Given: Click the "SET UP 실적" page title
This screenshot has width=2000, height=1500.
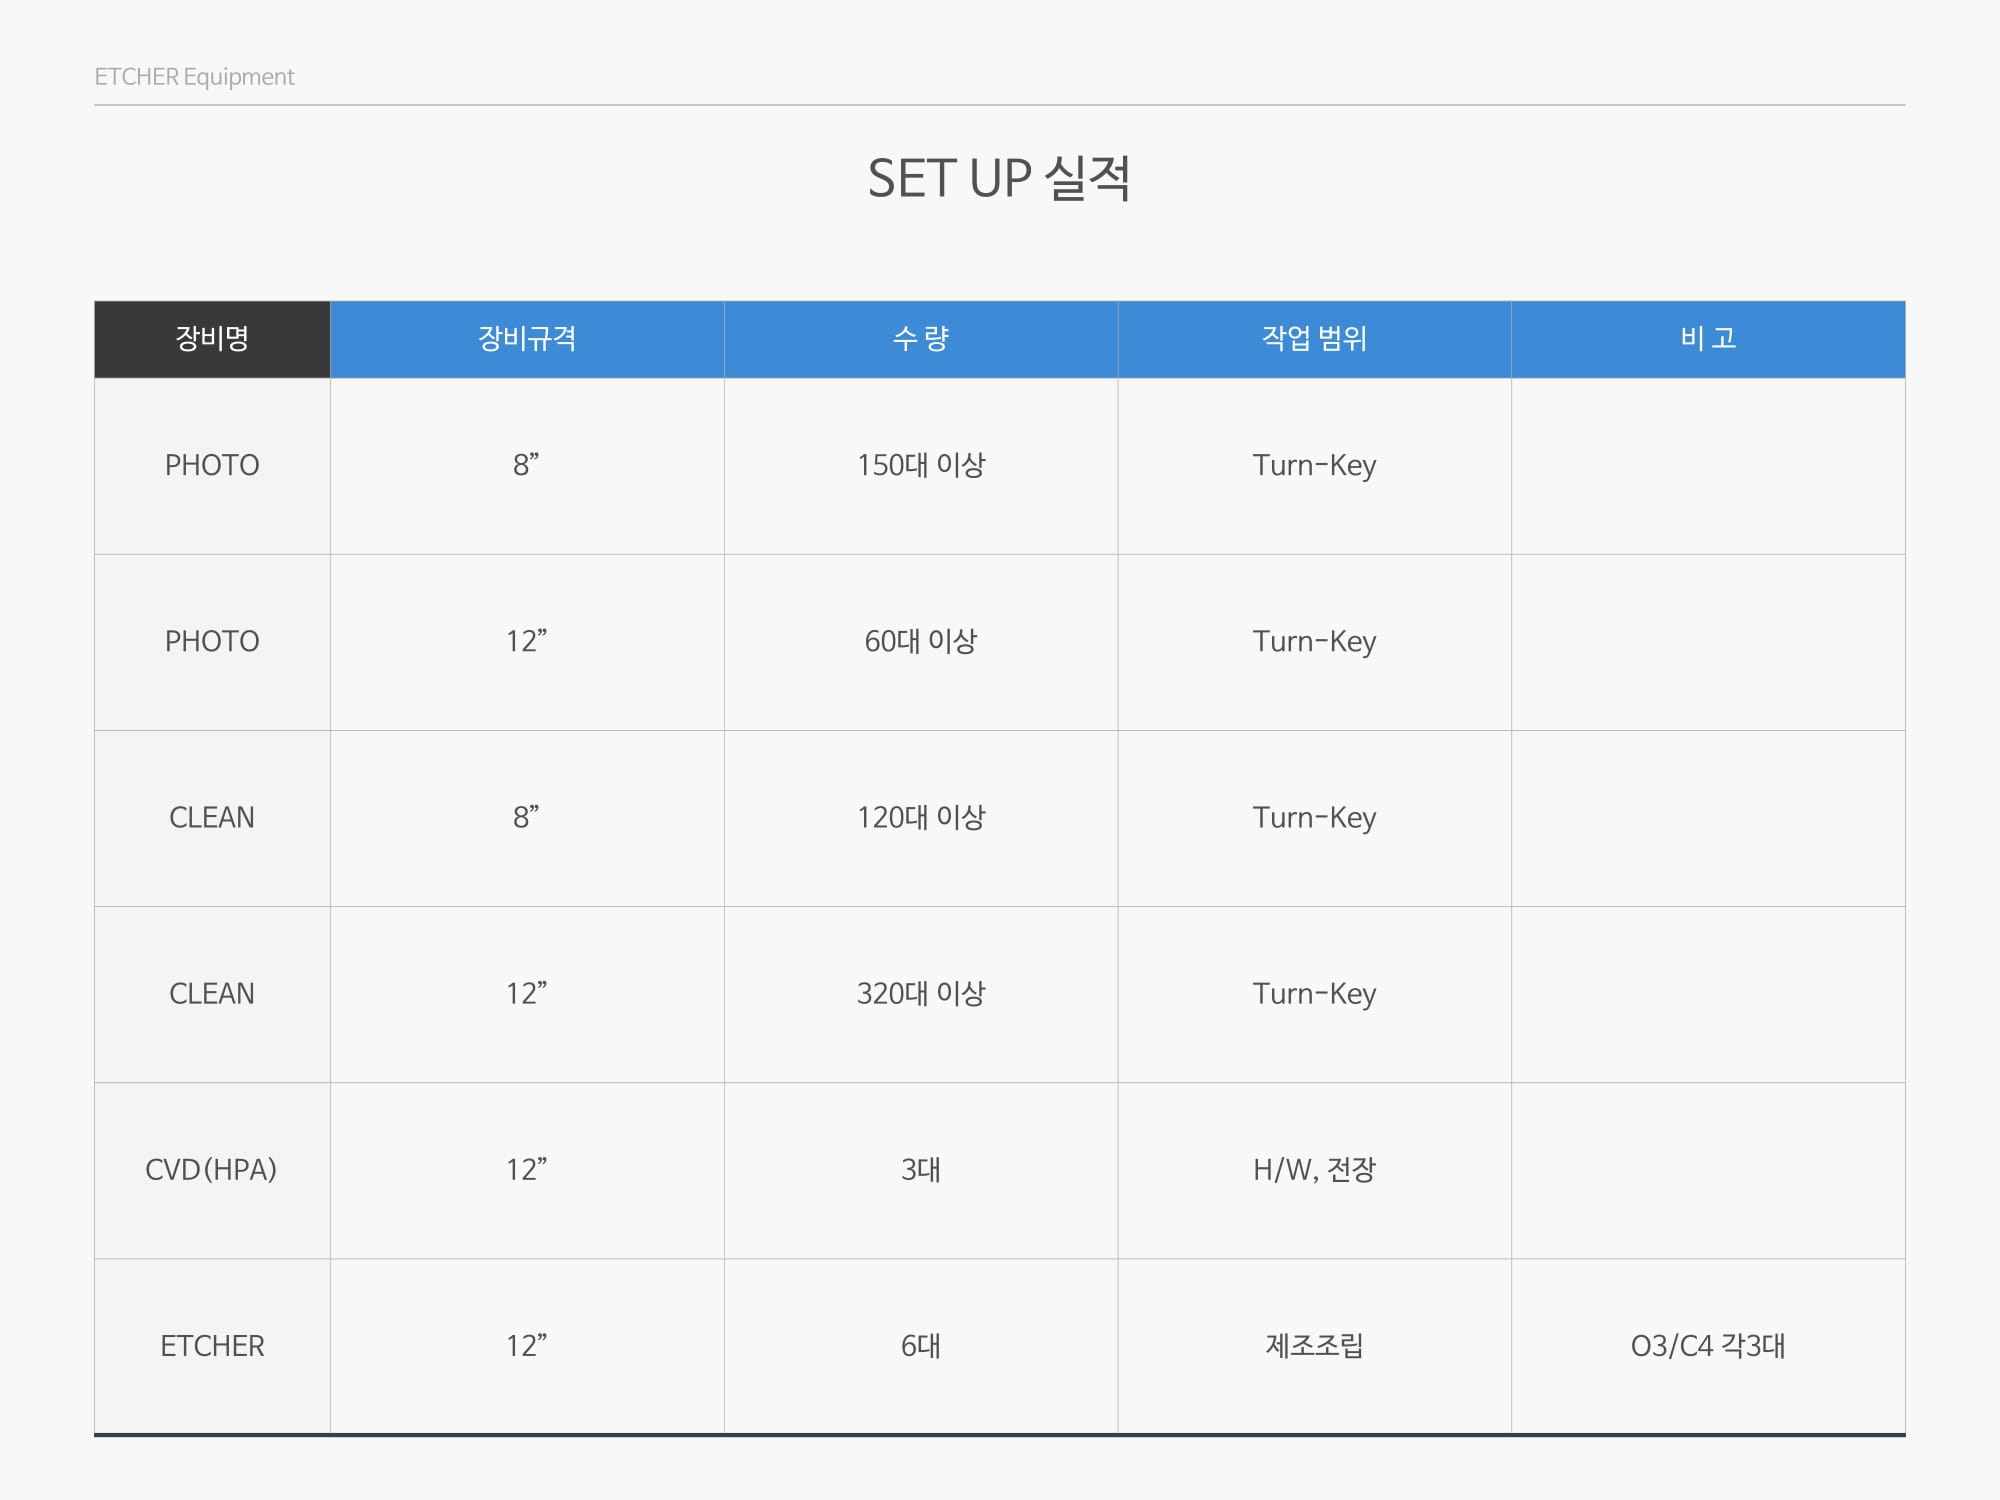Looking at the screenshot, I should tap(999, 179).
